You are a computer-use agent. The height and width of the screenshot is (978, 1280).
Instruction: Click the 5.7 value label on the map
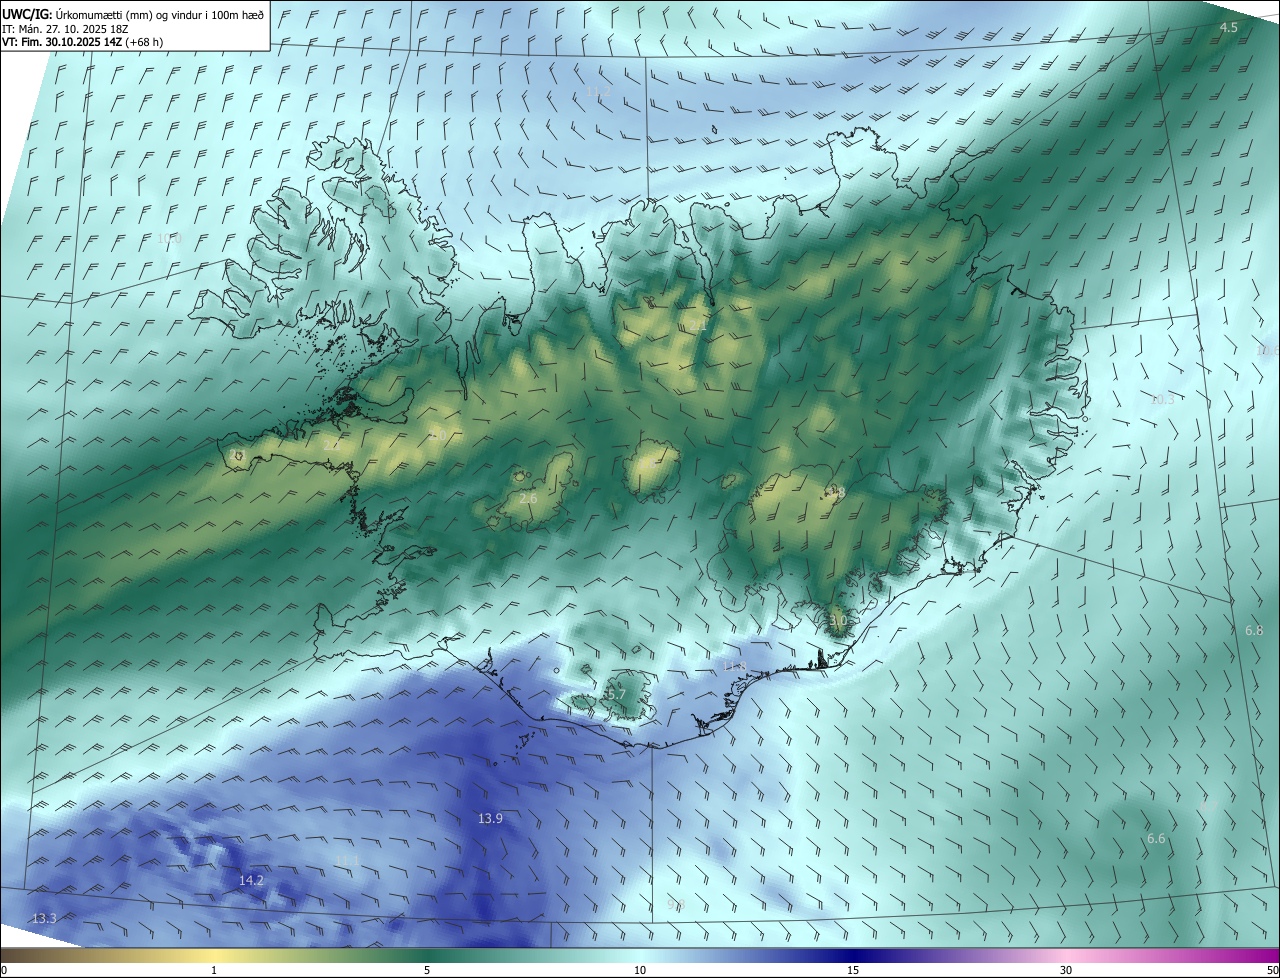point(616,693)
